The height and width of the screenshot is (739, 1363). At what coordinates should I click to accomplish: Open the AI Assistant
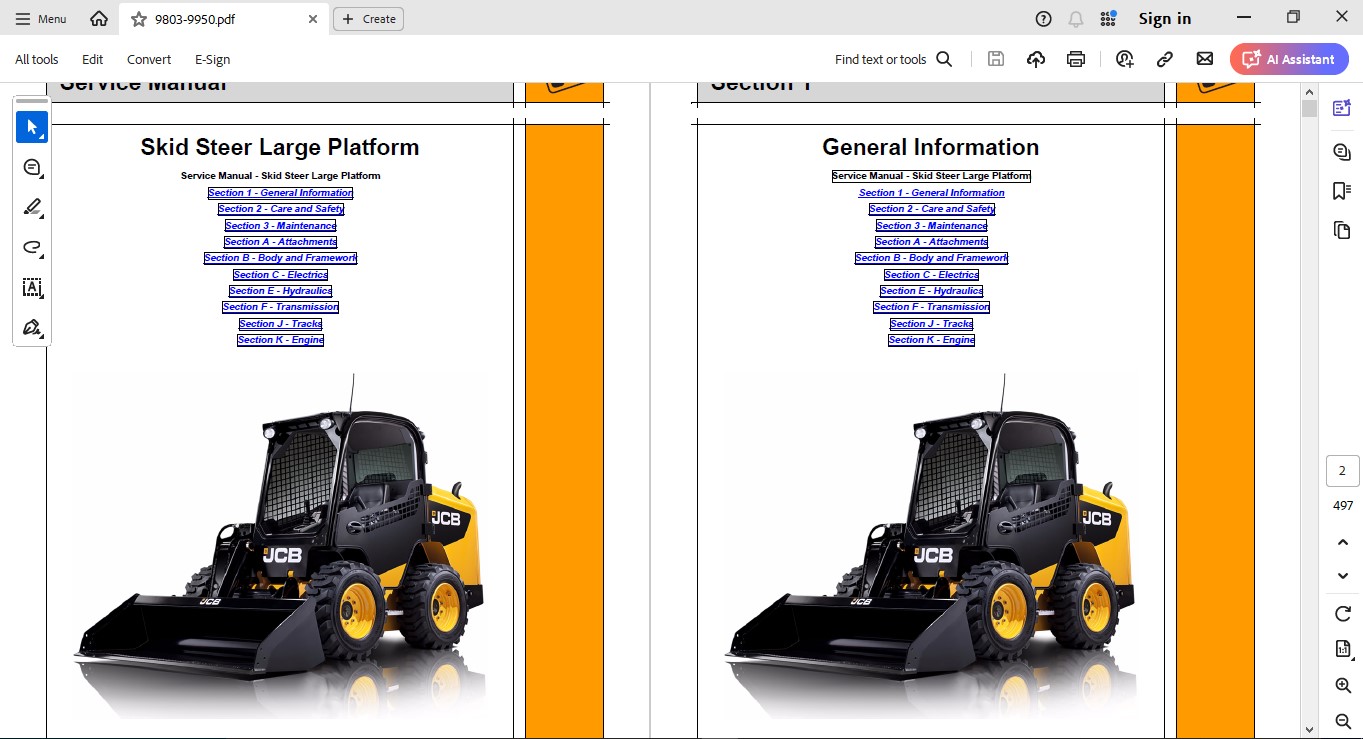click(x=1289, y=59)
